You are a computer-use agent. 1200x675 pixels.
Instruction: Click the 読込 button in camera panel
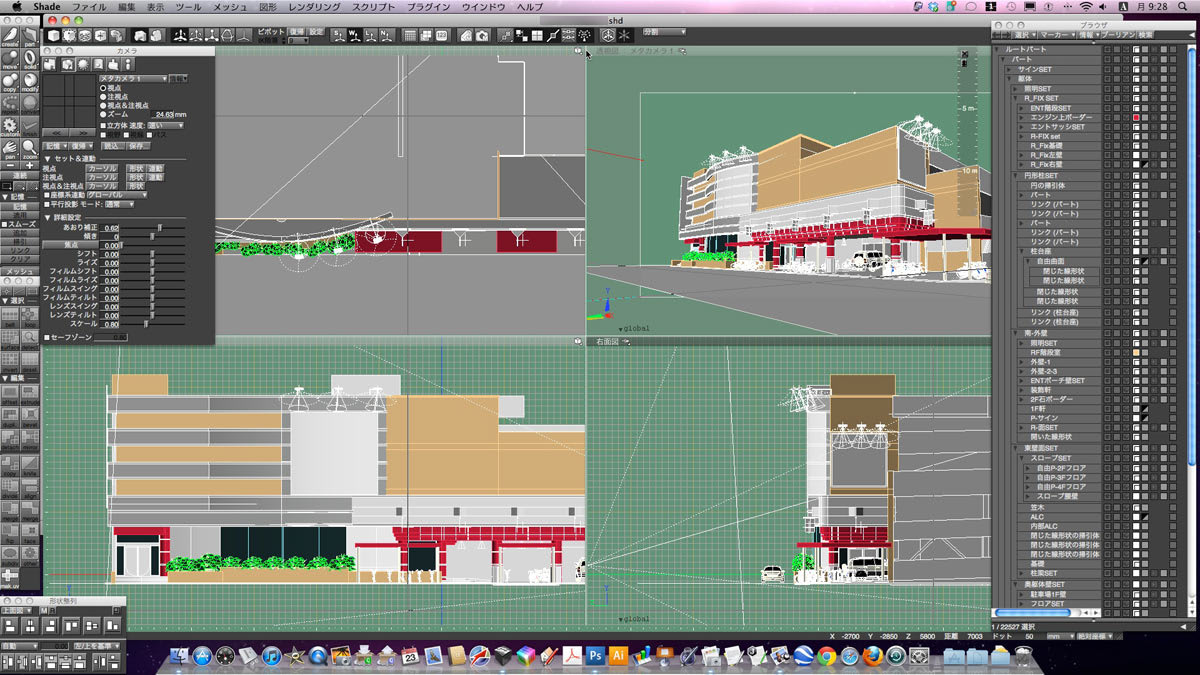point(112,146)
